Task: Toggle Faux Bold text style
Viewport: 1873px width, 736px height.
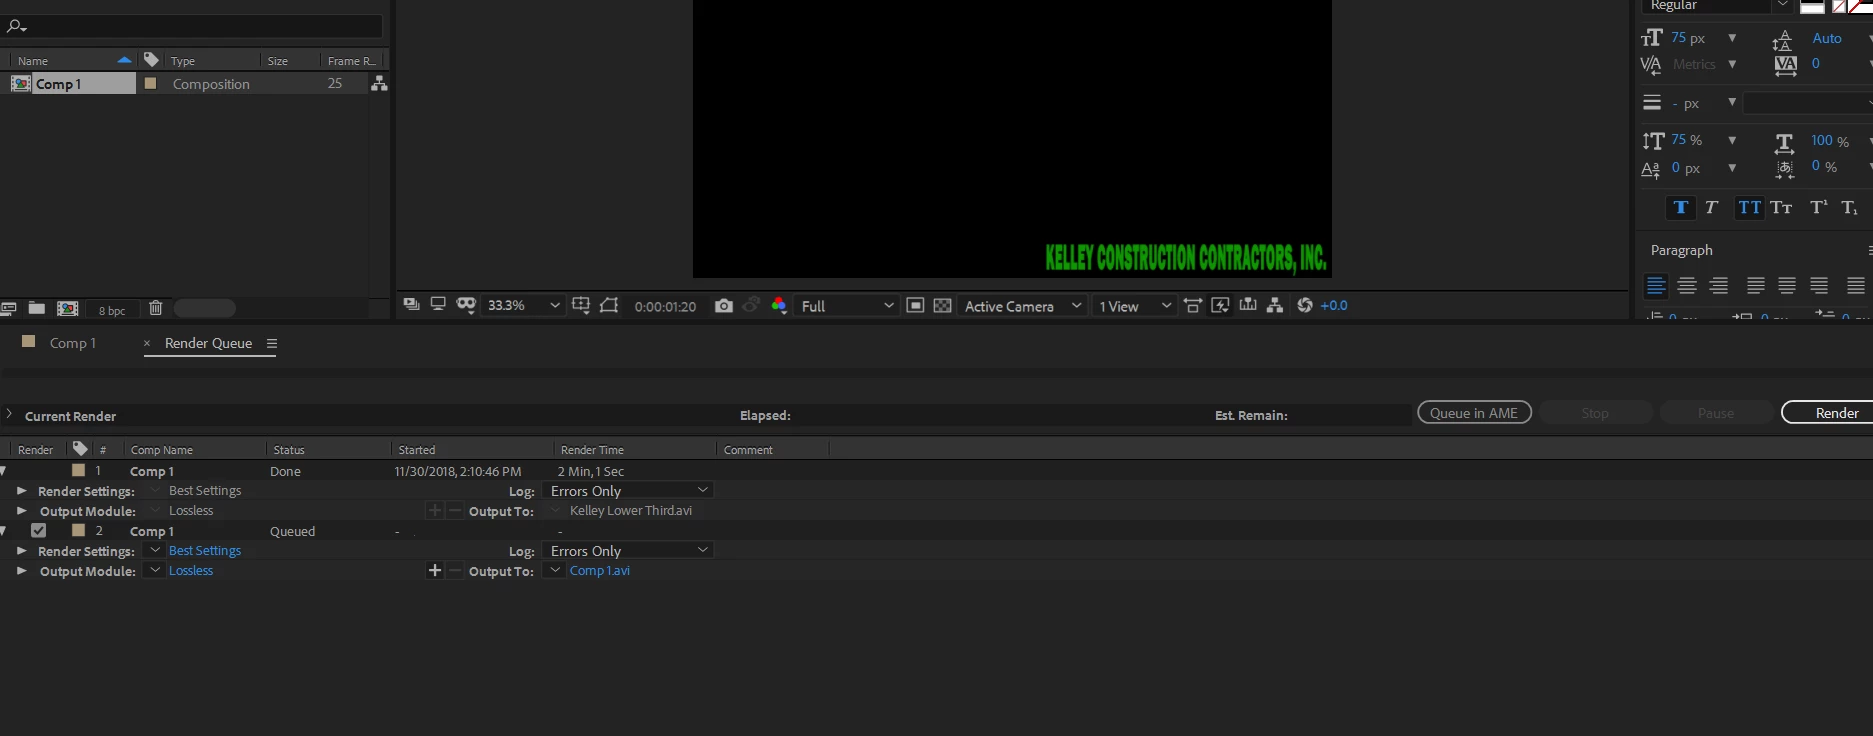Action: coord(1681,208)
